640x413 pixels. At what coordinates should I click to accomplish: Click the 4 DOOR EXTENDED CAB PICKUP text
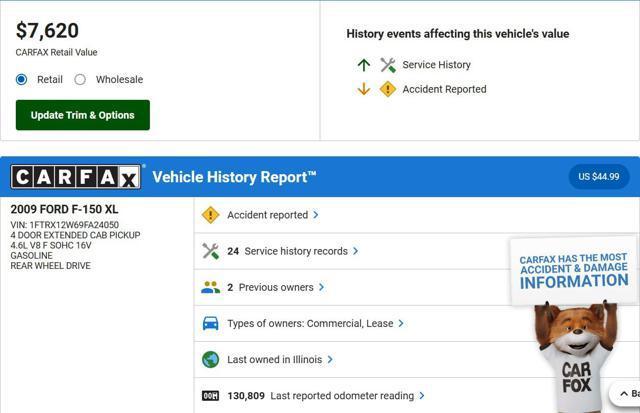(x=76, y=235)
